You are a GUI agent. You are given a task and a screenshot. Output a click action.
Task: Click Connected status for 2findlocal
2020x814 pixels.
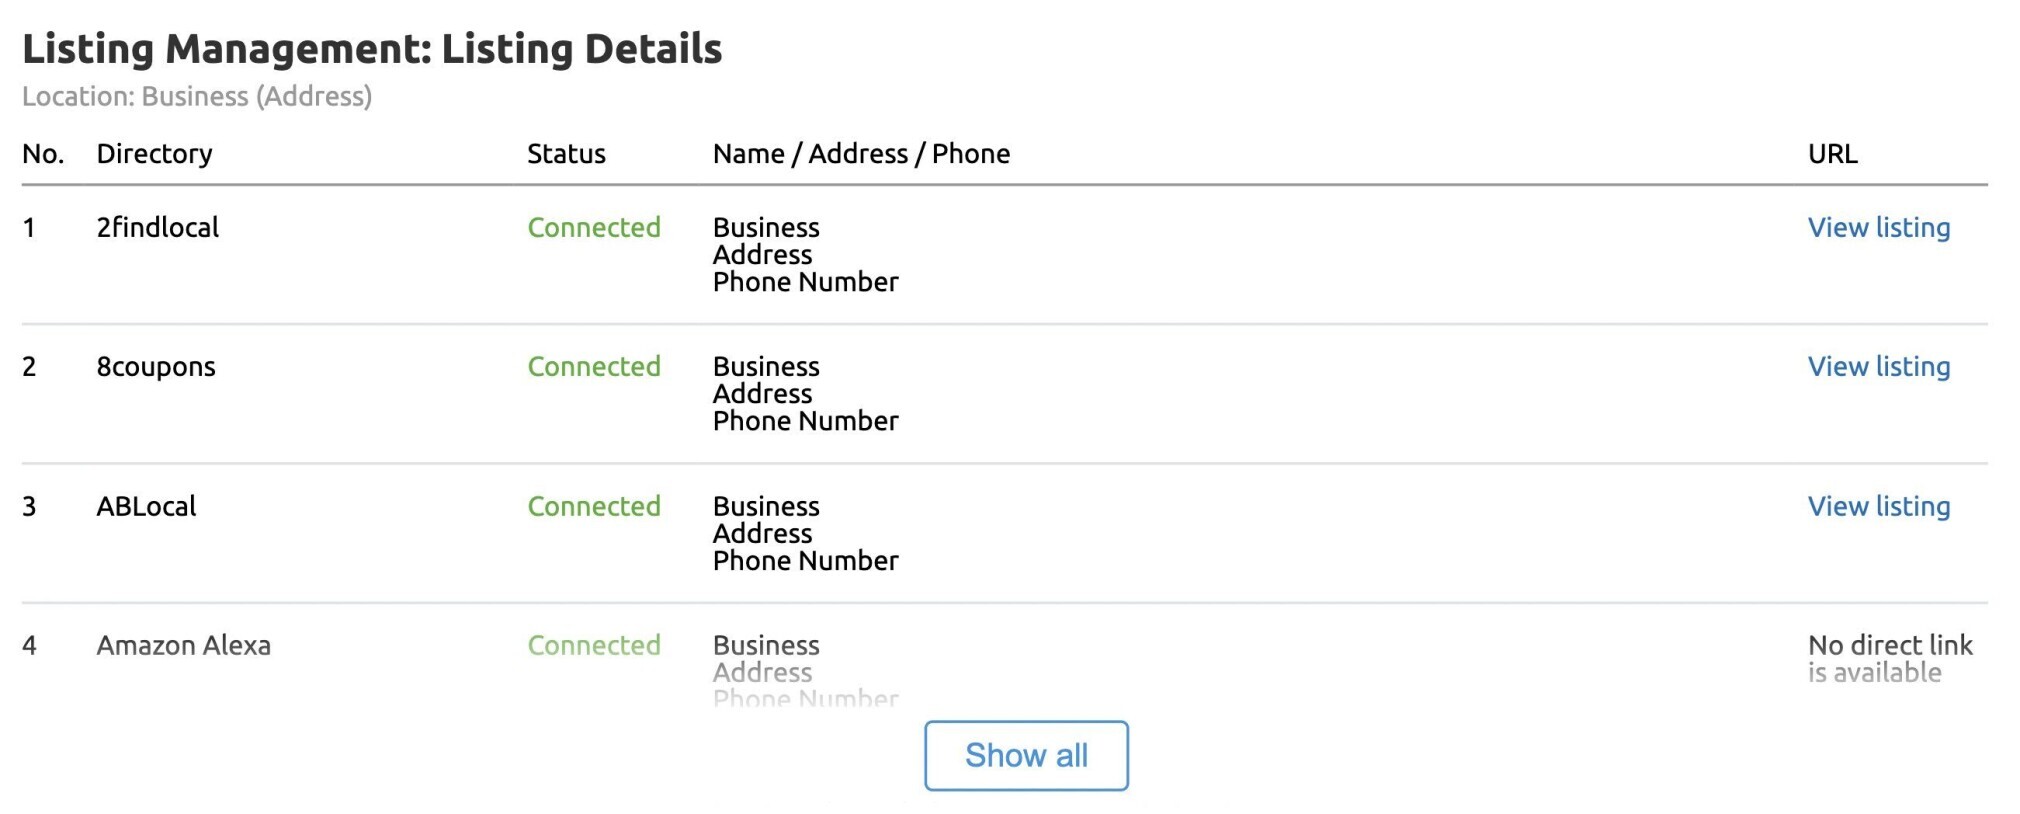tap(594, 227)
